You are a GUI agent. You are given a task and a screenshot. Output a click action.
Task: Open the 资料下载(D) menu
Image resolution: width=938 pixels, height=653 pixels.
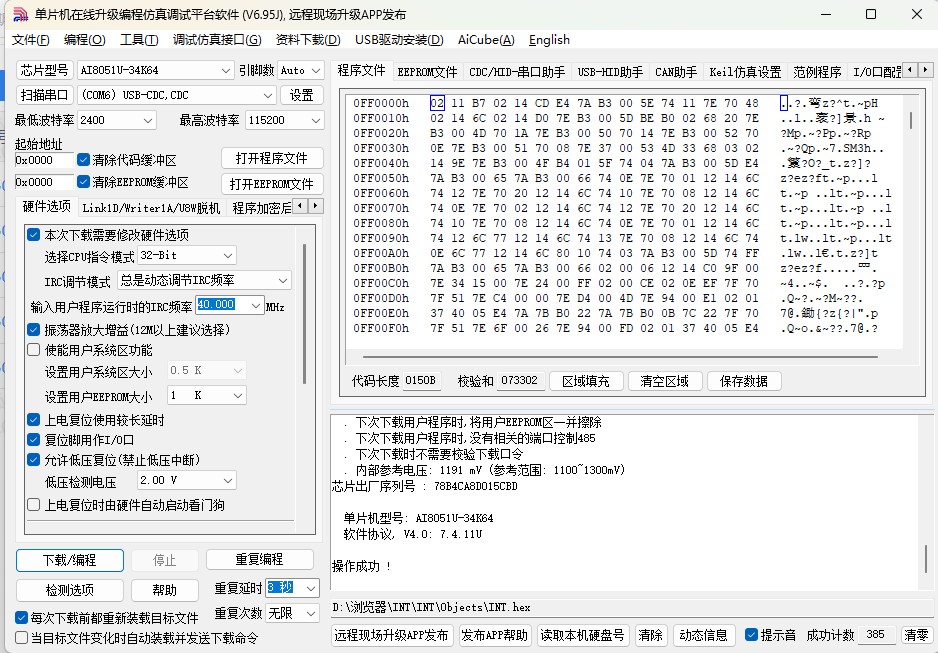coord(308,40)
